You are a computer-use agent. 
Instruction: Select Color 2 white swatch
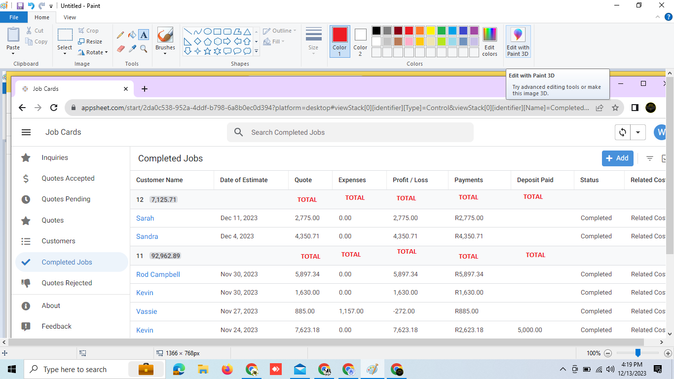360,41
